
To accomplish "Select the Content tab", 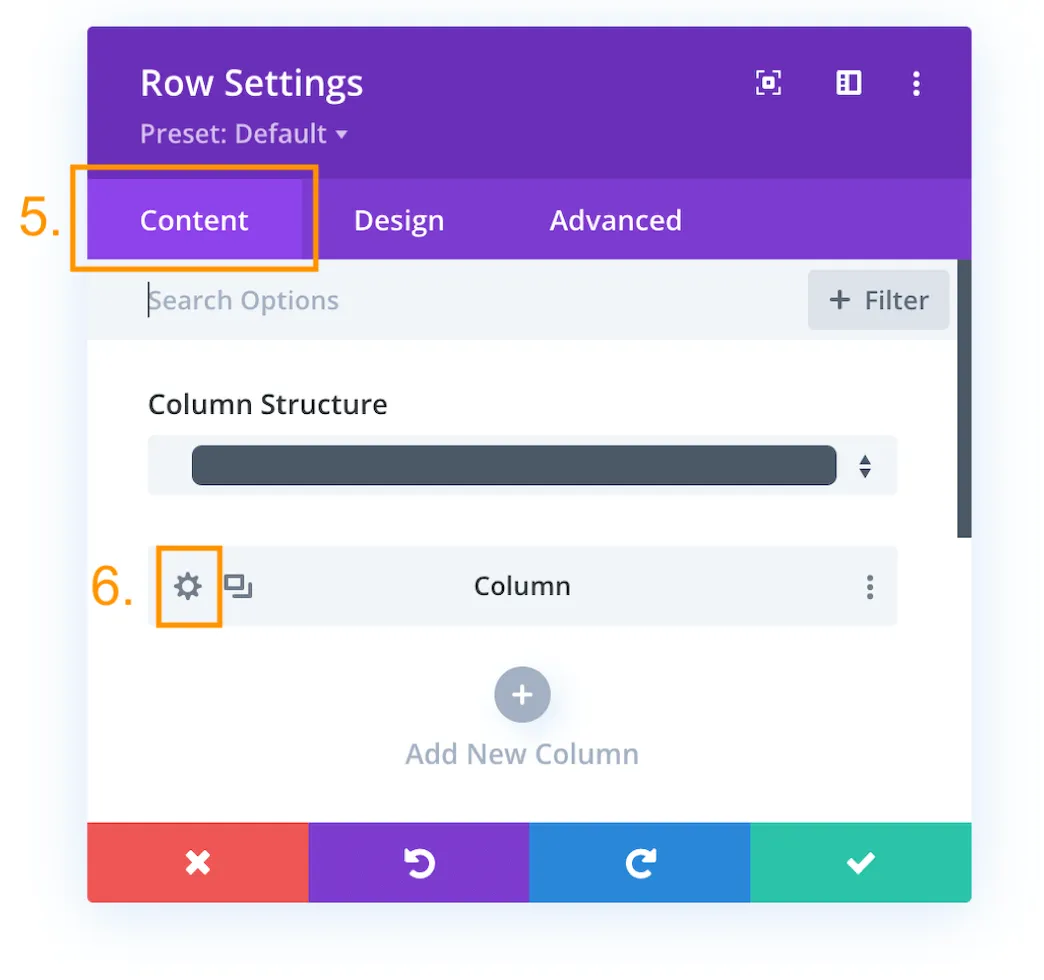I will pos(193,220).
